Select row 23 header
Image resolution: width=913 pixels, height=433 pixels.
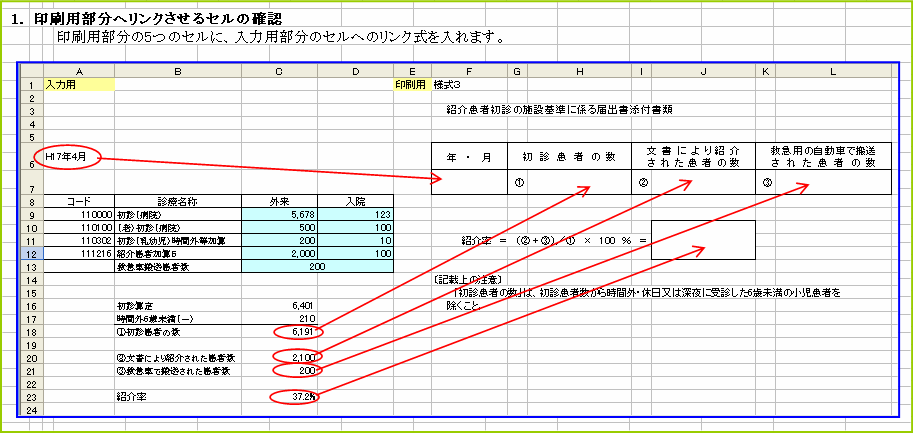click(x=31, y=397)
